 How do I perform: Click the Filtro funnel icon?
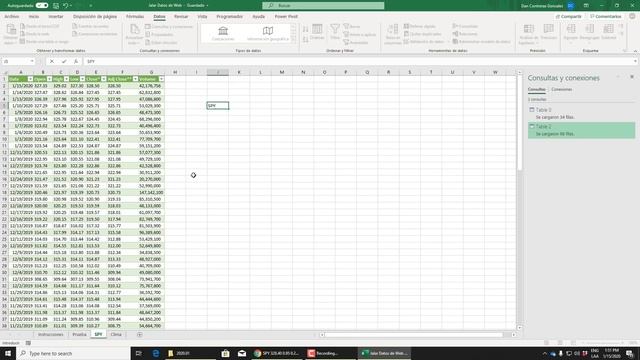335,32
